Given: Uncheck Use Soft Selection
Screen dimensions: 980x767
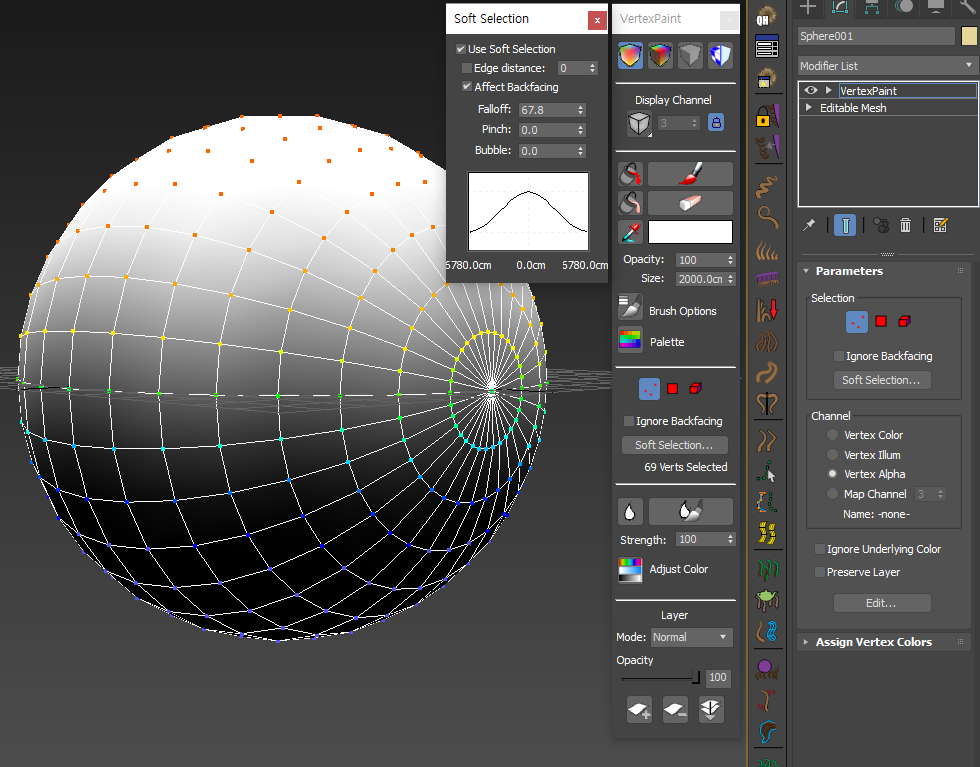Looking at the screenshot, I should 461,49.
